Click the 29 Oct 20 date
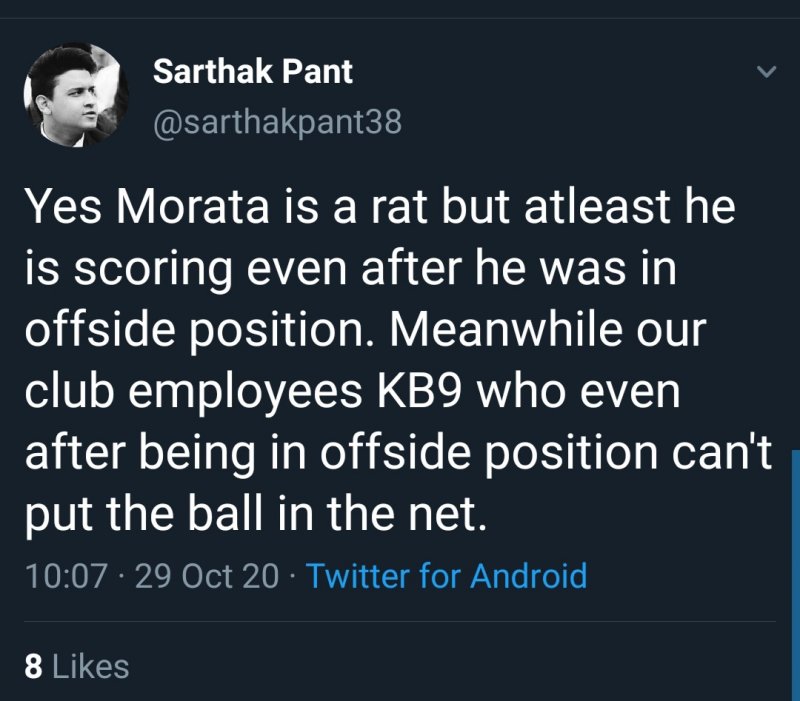Image resolution: width=800 pixels, height=701 pixels. [x=206, y=576]
